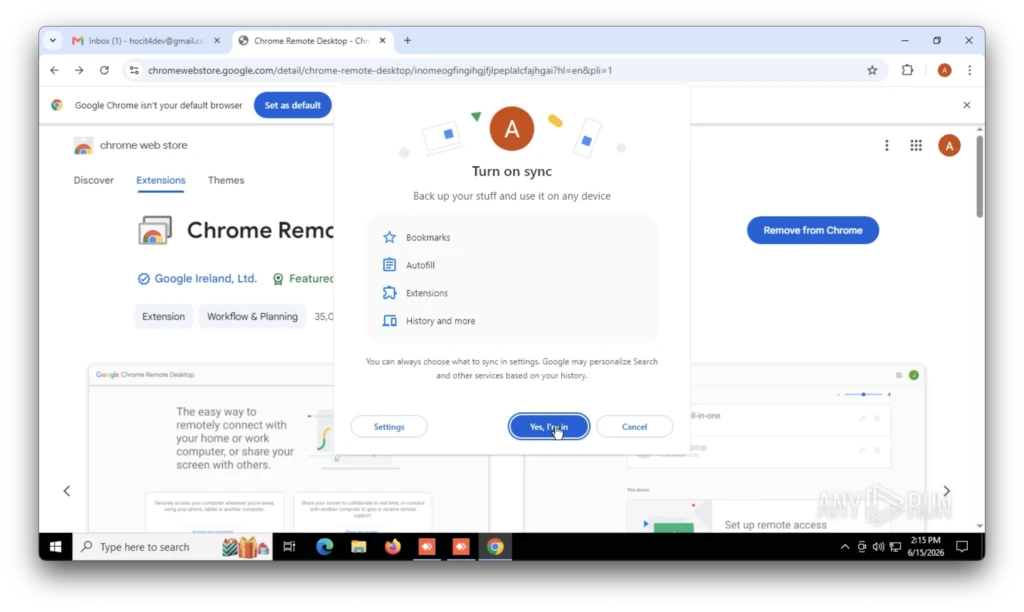Image resolution: width=1024 pixels, height=612 pixels.
Task: Open web store more options menu
Action: (x=887, y=146)
